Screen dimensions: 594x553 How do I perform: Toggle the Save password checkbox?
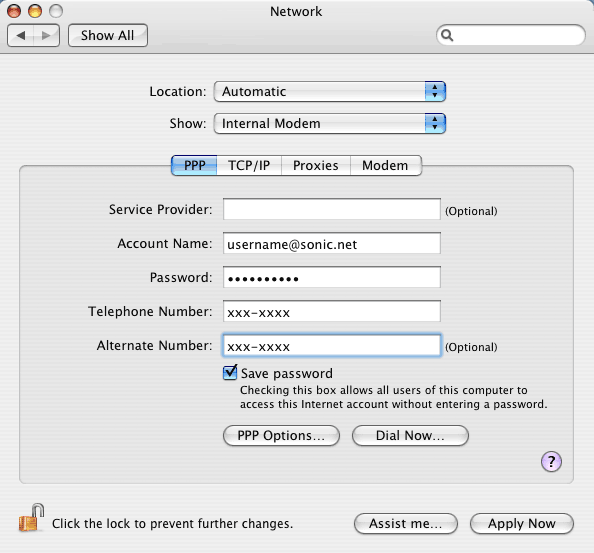tap(230, 373)
